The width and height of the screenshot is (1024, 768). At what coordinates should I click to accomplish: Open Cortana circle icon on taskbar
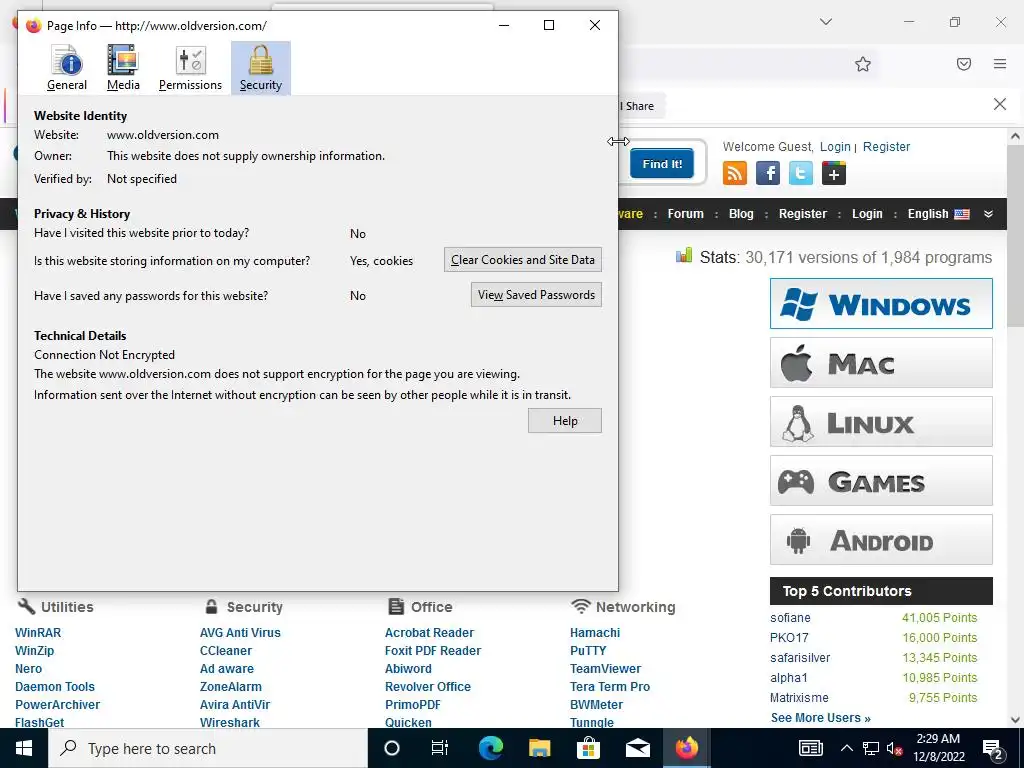pos(391,748)
